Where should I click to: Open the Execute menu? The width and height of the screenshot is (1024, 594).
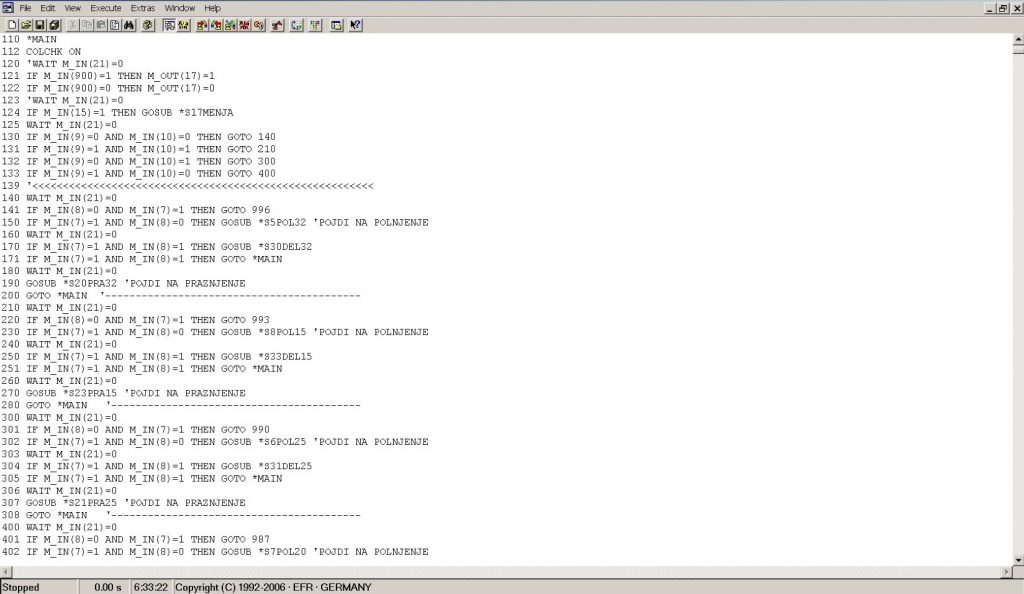[x=105, y=8]
